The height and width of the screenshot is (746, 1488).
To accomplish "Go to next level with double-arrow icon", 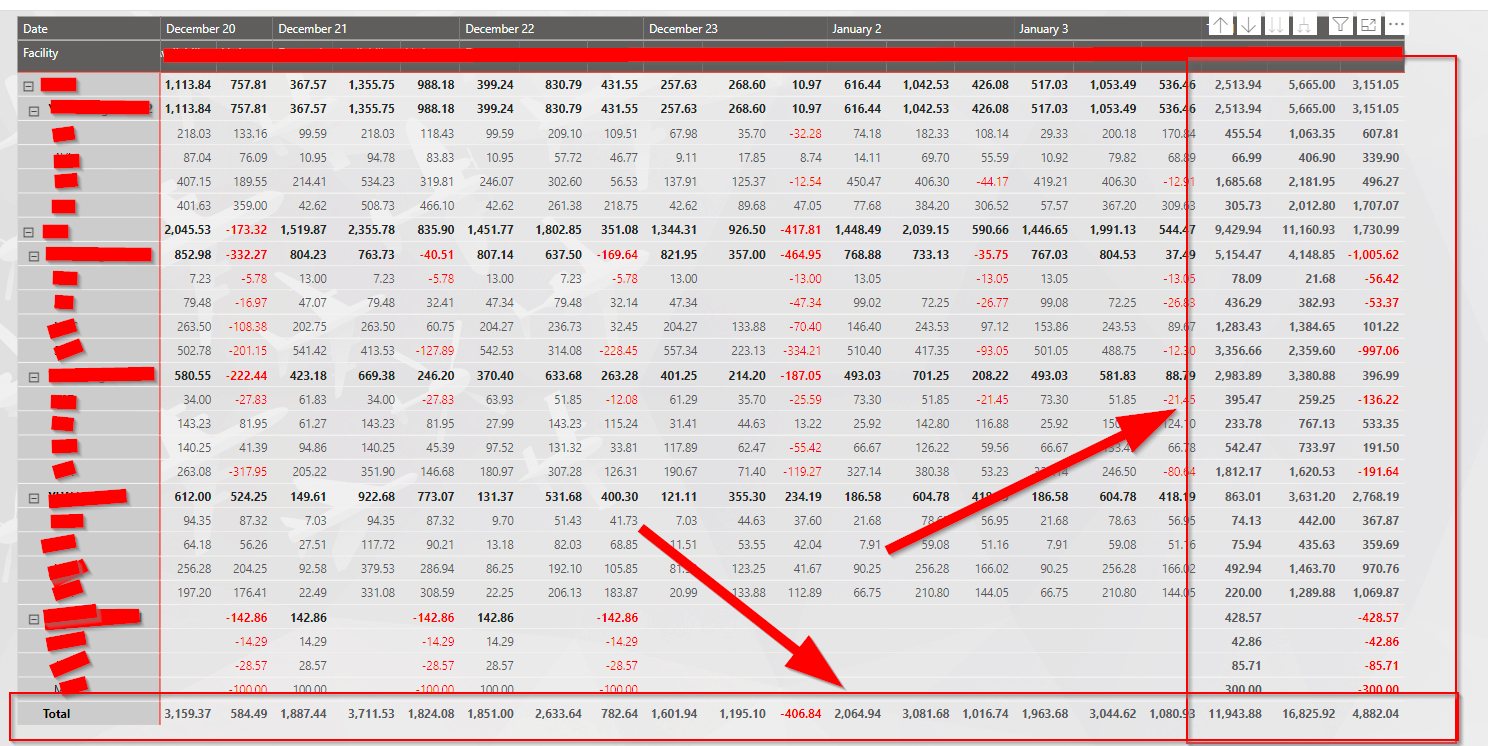I will pos(1276,25).
